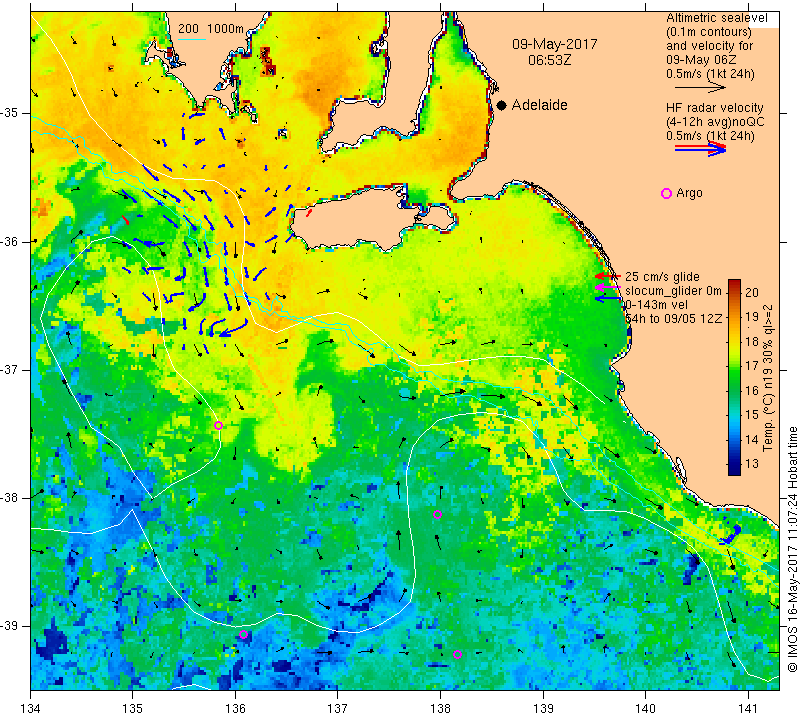
Task: Click the 20 tick on the color bar
Action: (x=752, y=292)
